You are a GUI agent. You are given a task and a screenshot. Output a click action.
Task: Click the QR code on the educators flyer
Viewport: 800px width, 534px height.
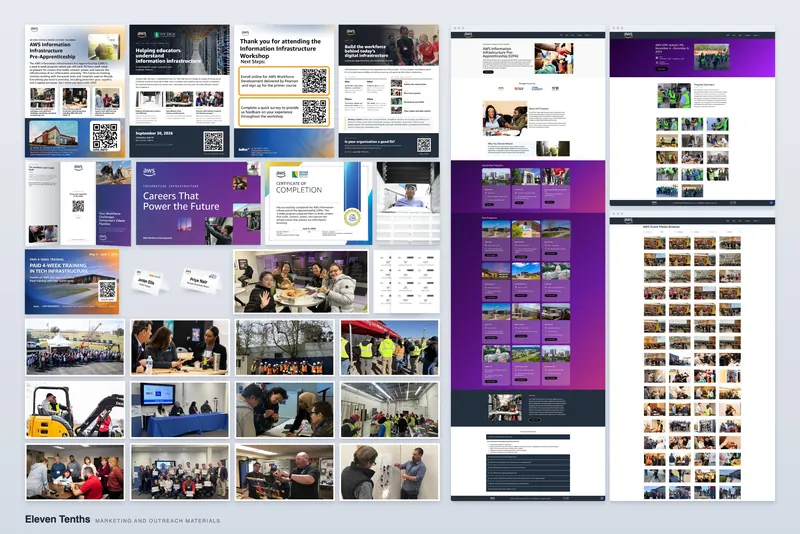coord(213,141)
